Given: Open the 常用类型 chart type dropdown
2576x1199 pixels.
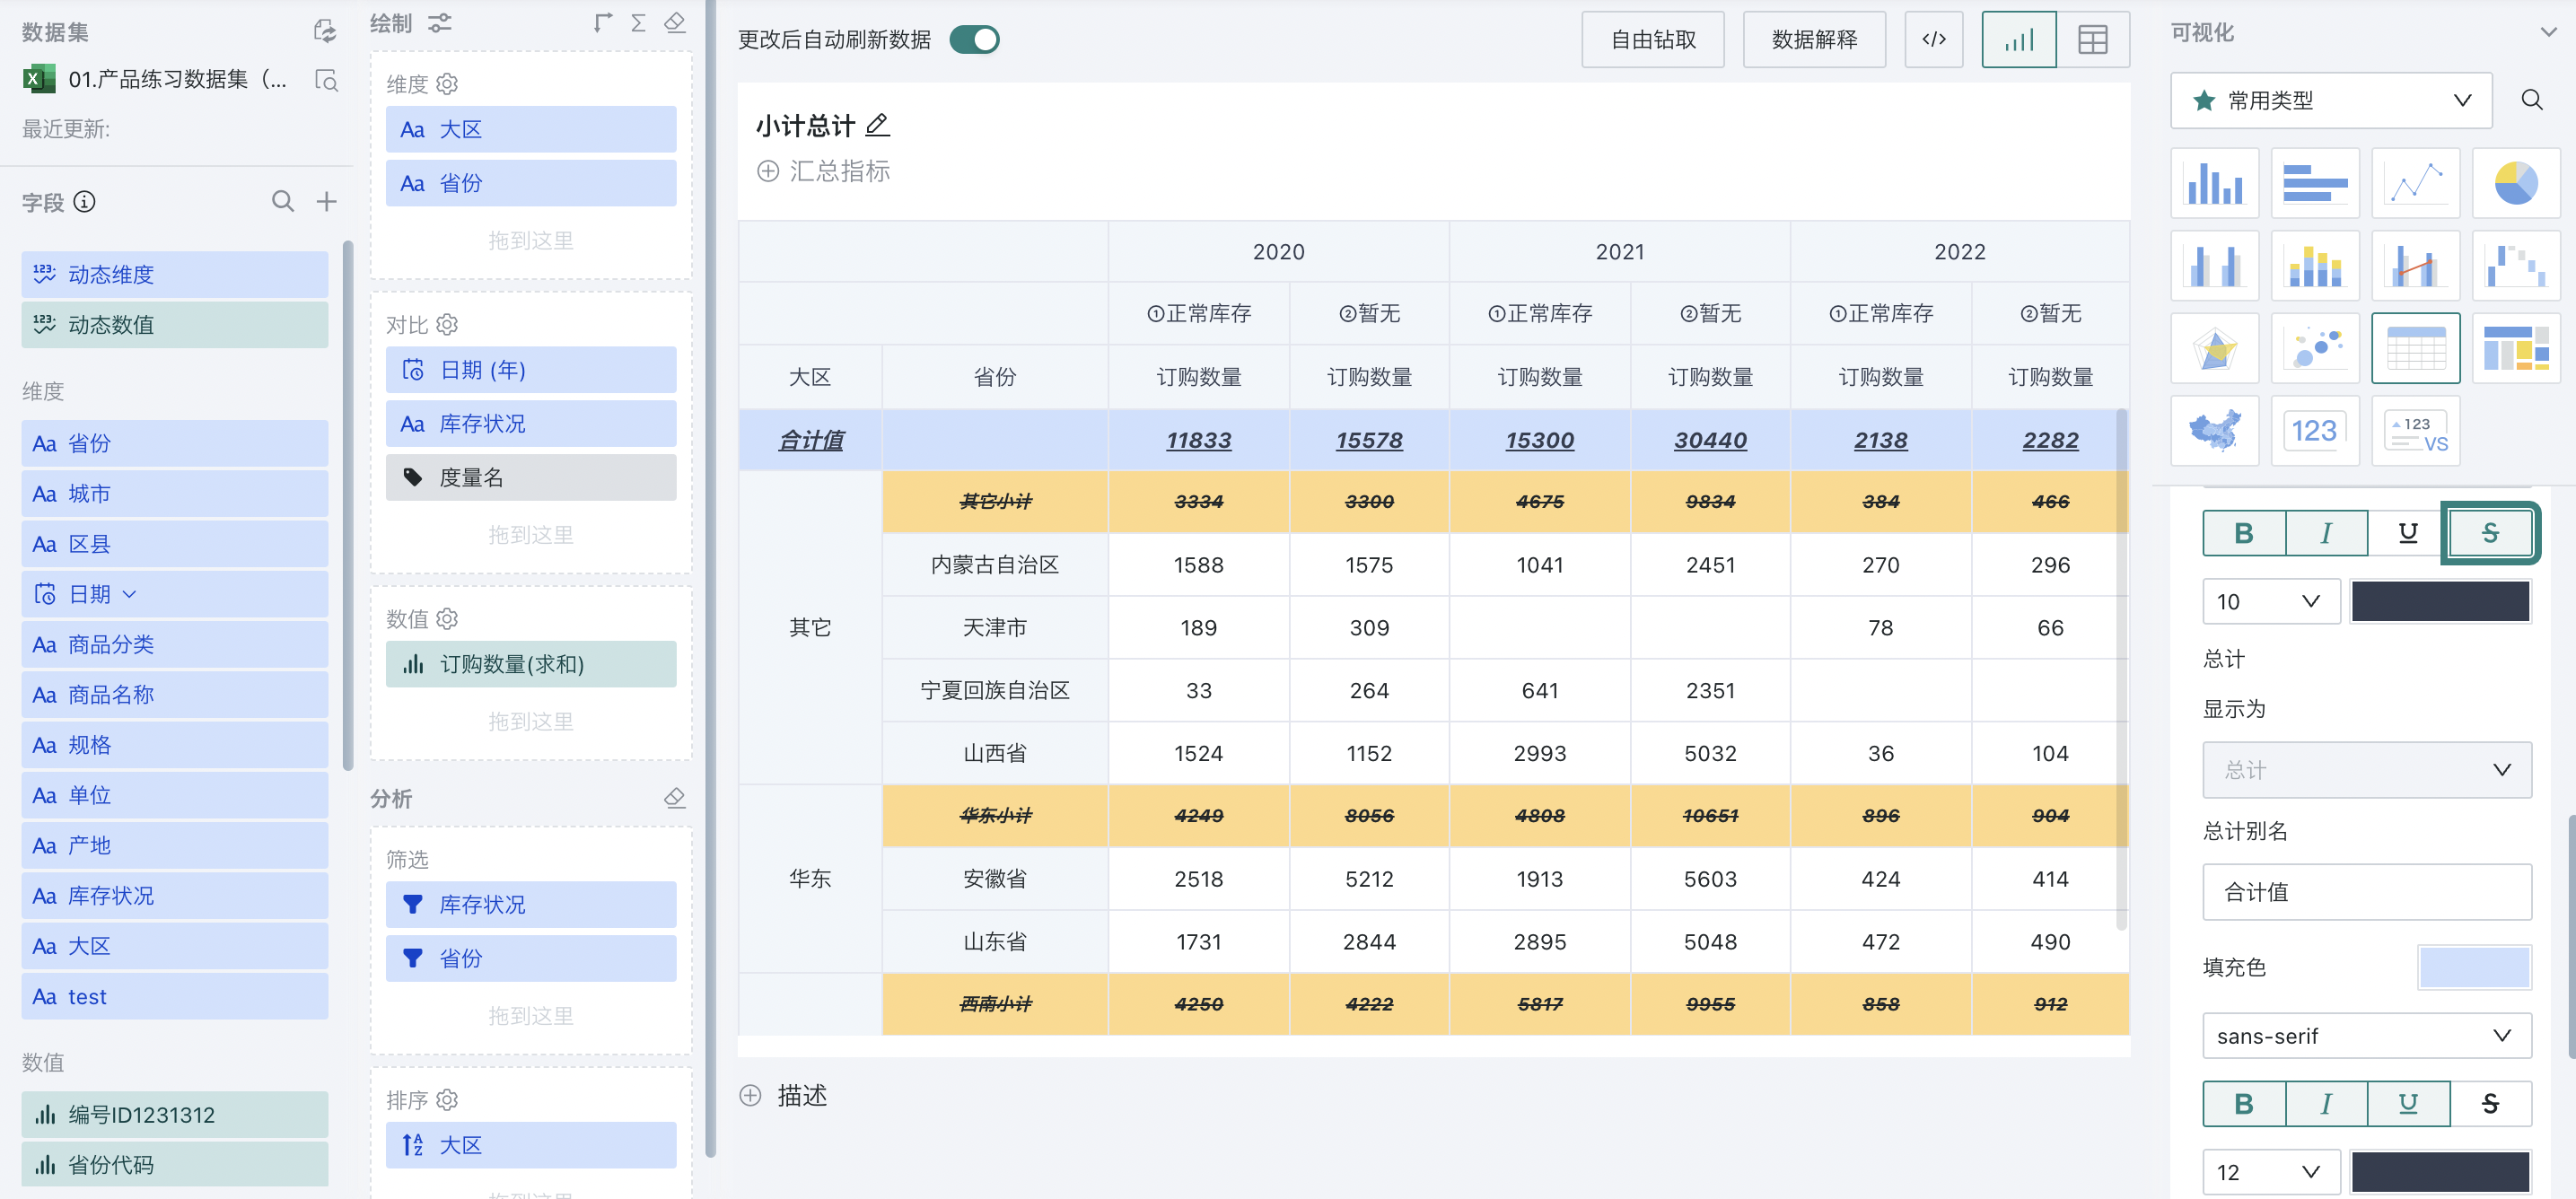Looking at the screenshot, I should pyautogui.click(x=2331, y=100).
